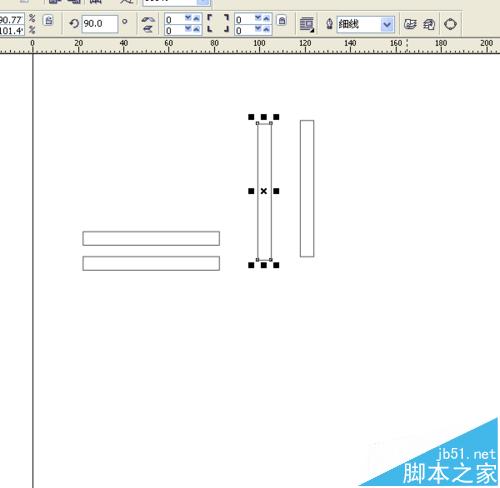Click the bottom-left selection handle

(x=251, y=265)
